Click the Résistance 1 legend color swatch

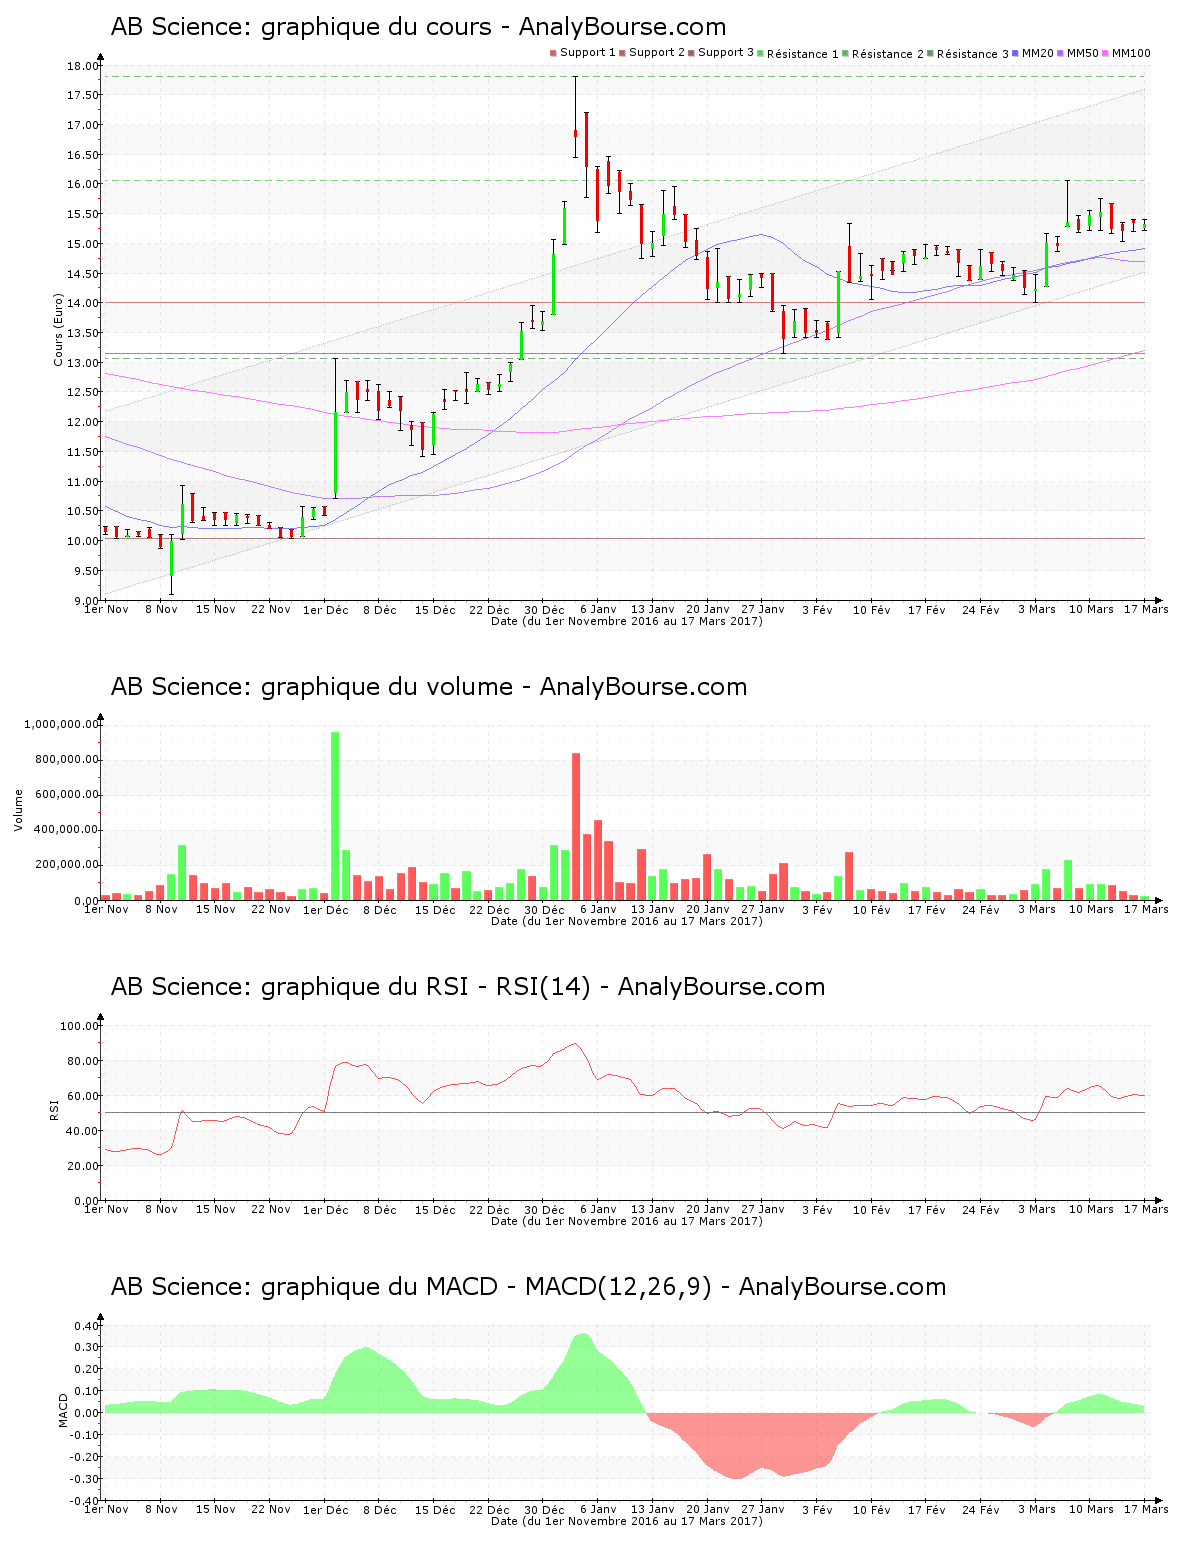click(x=761, y=53)
